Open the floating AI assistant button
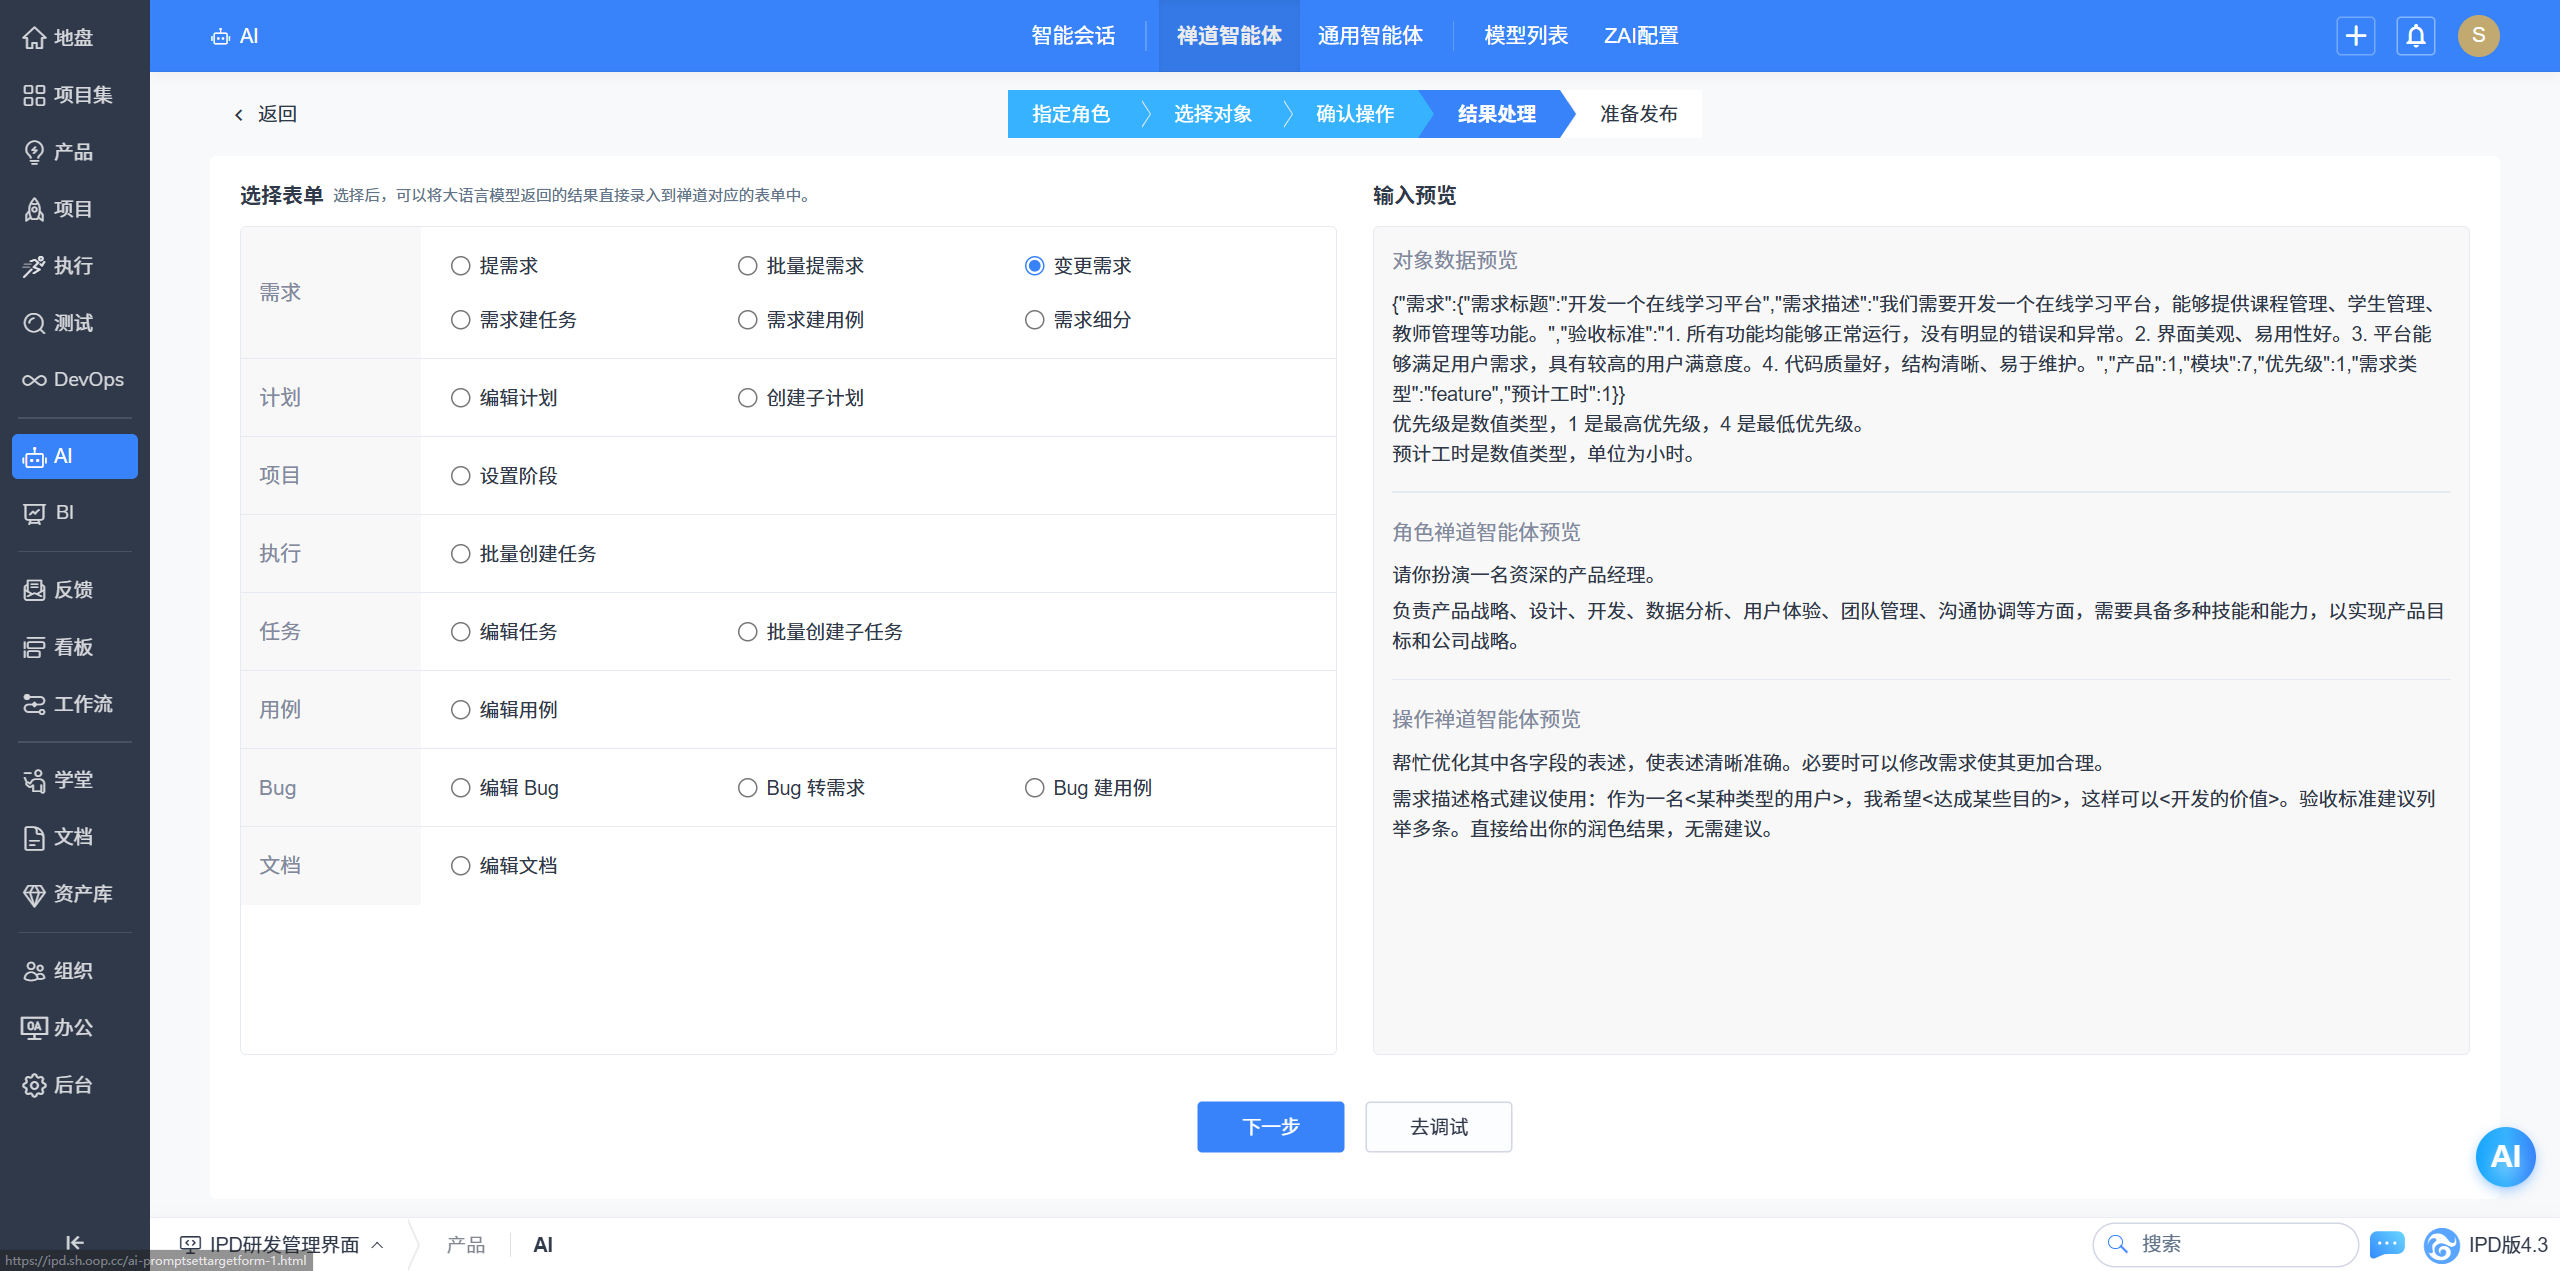 pyautogui.click(x=2504, y=1157)
